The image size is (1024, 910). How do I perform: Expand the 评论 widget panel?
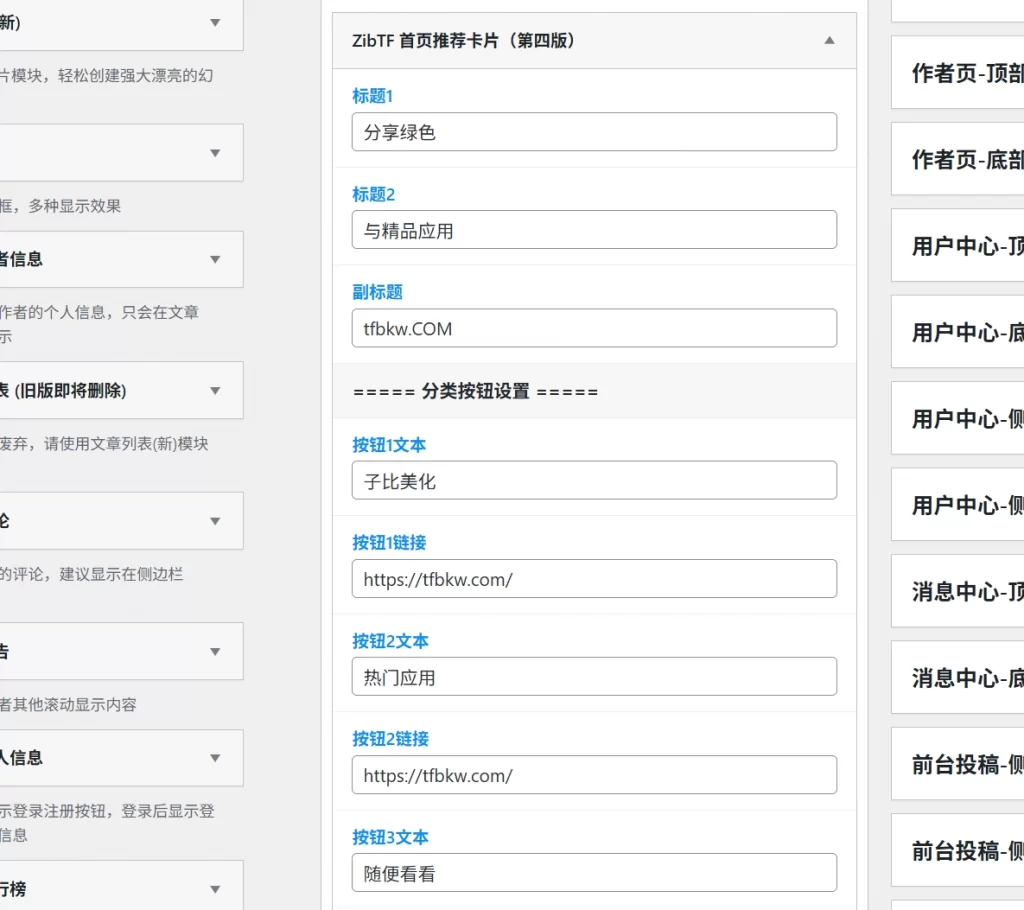pos(215,520)
